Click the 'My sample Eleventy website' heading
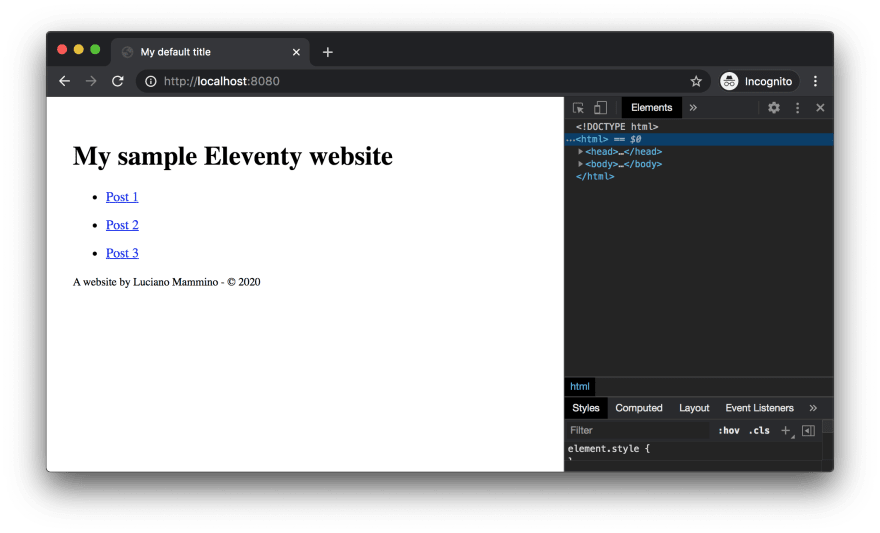The height and width of the screenshot is (533, 880). pos(232,156)
